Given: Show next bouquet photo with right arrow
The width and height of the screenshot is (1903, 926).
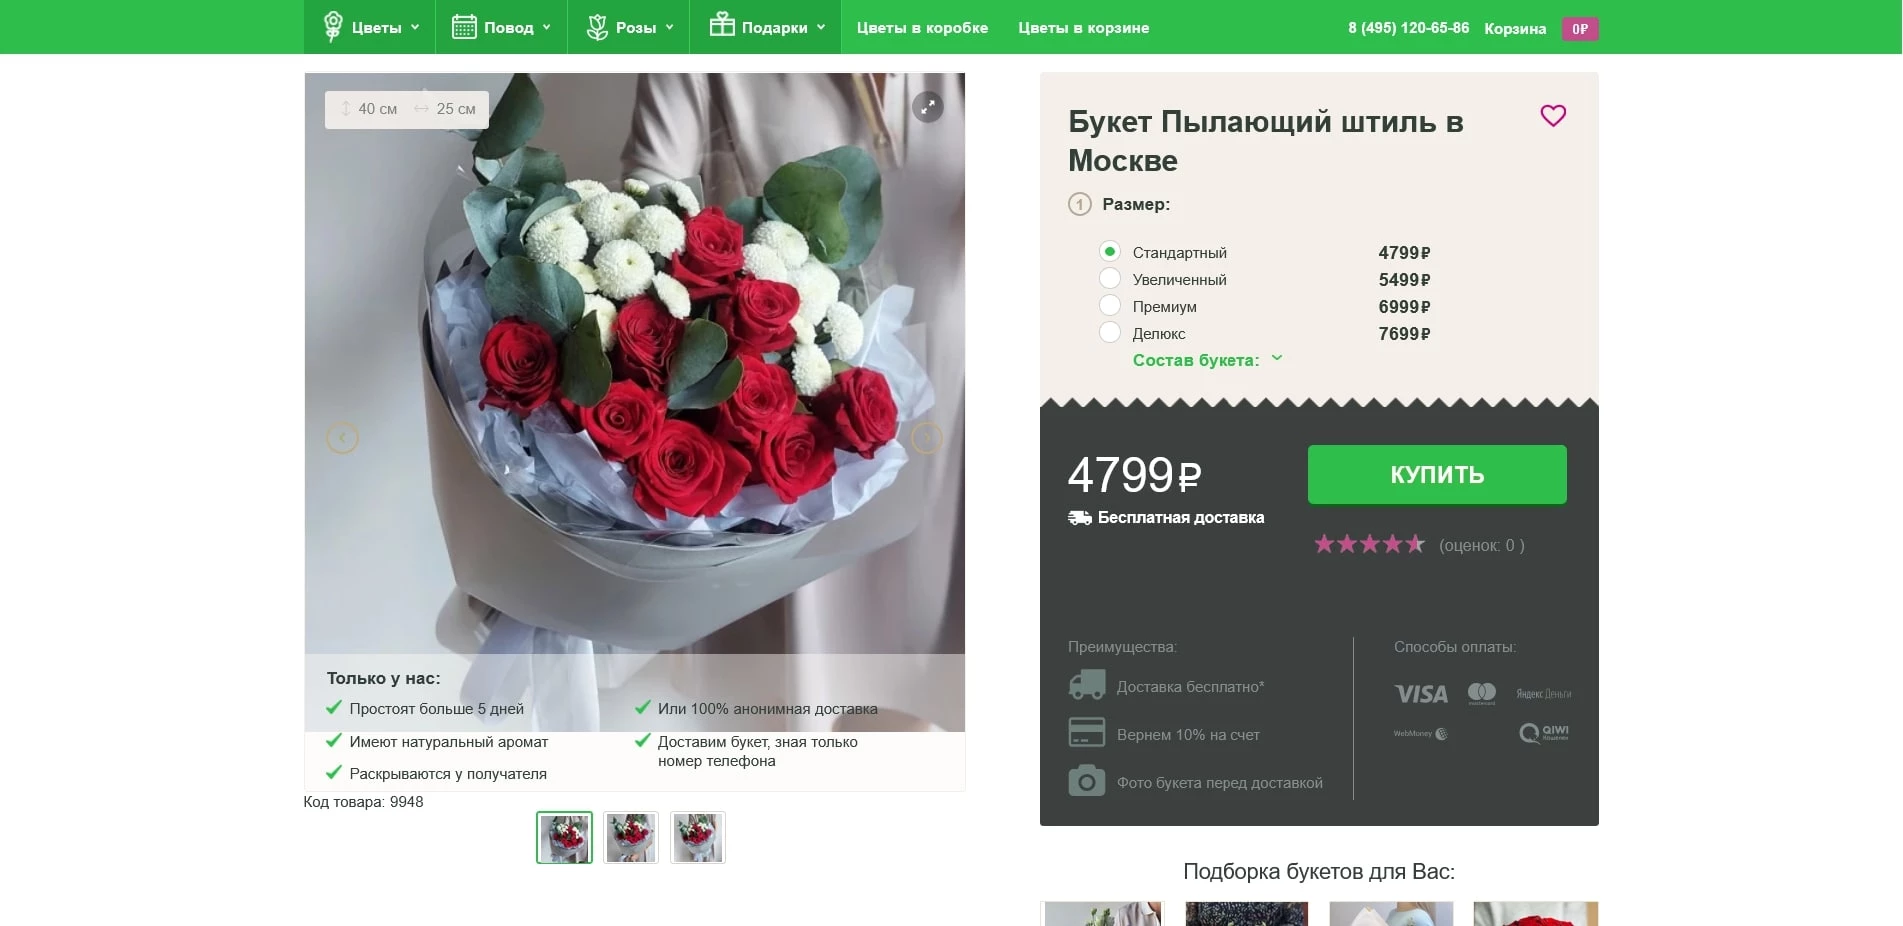Looking at the screenshot, I should pyautogui.click(x=927, y=438).
